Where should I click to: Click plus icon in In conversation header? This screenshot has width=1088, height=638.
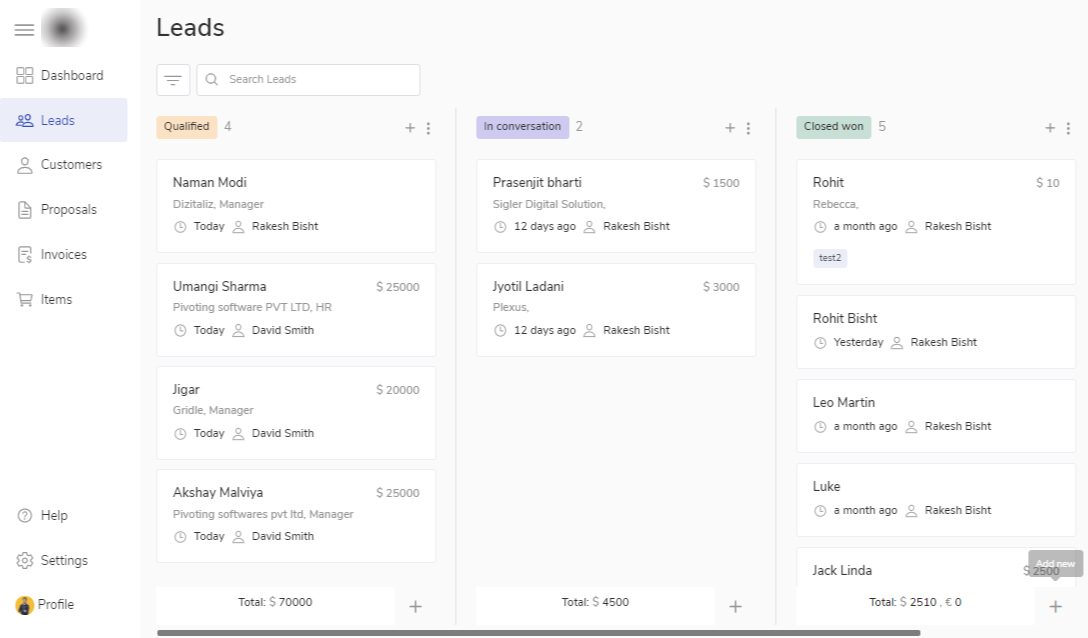729,128
